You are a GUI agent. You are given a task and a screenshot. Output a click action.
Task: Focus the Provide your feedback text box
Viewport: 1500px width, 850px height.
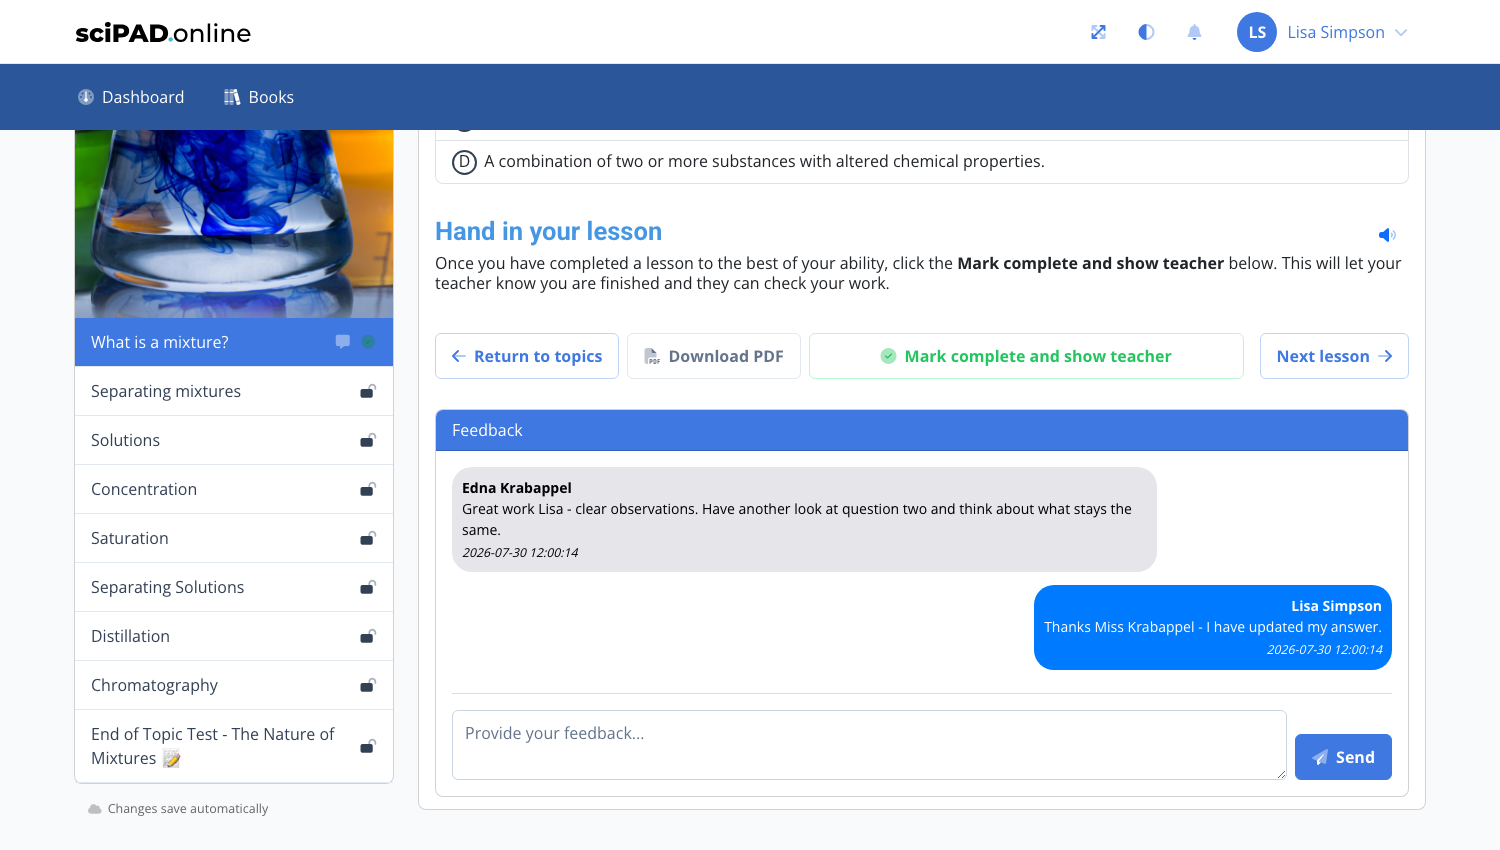point(869,745)
